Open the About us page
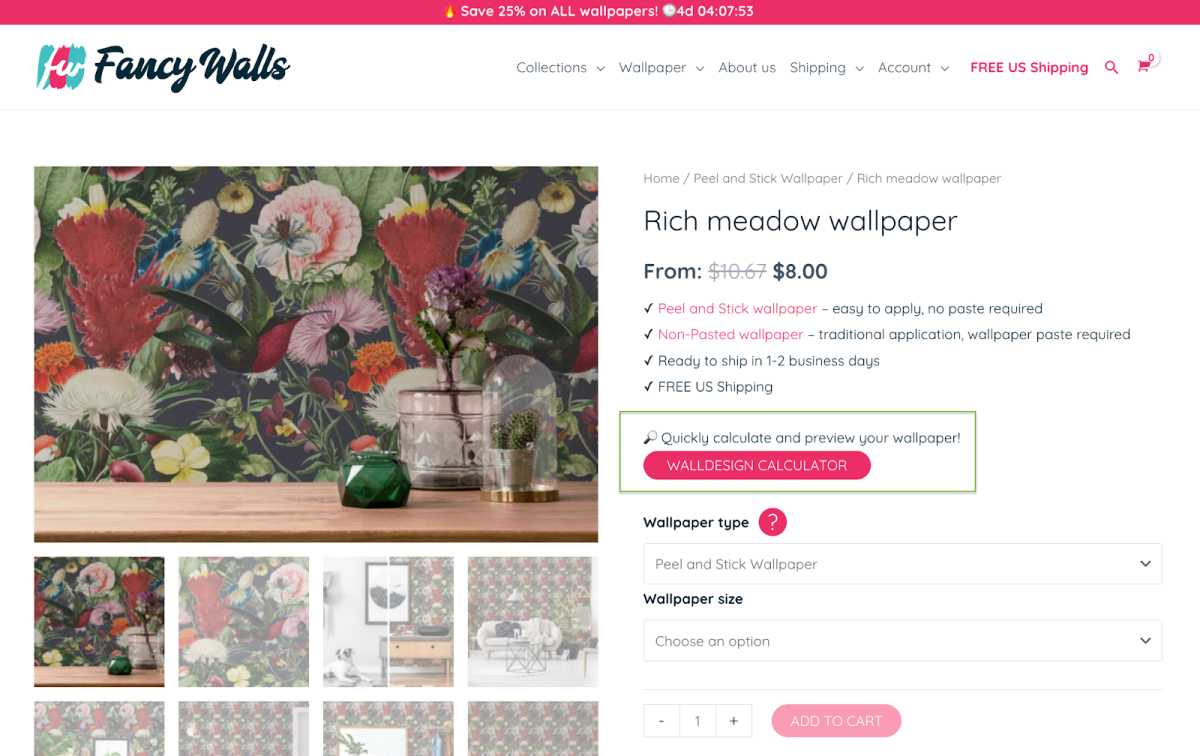Viewport: 1200px width, 756px height. (x=747, y=68)
